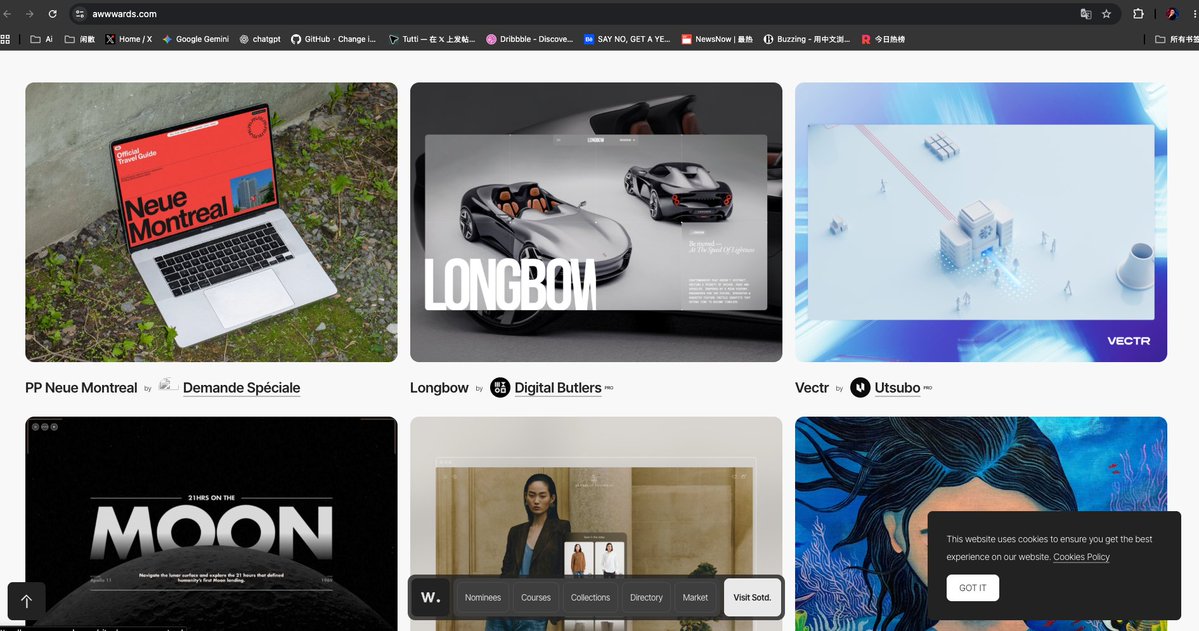Open the Nominees menu item
The image size is (1199, 631).
tap(483, 597)
